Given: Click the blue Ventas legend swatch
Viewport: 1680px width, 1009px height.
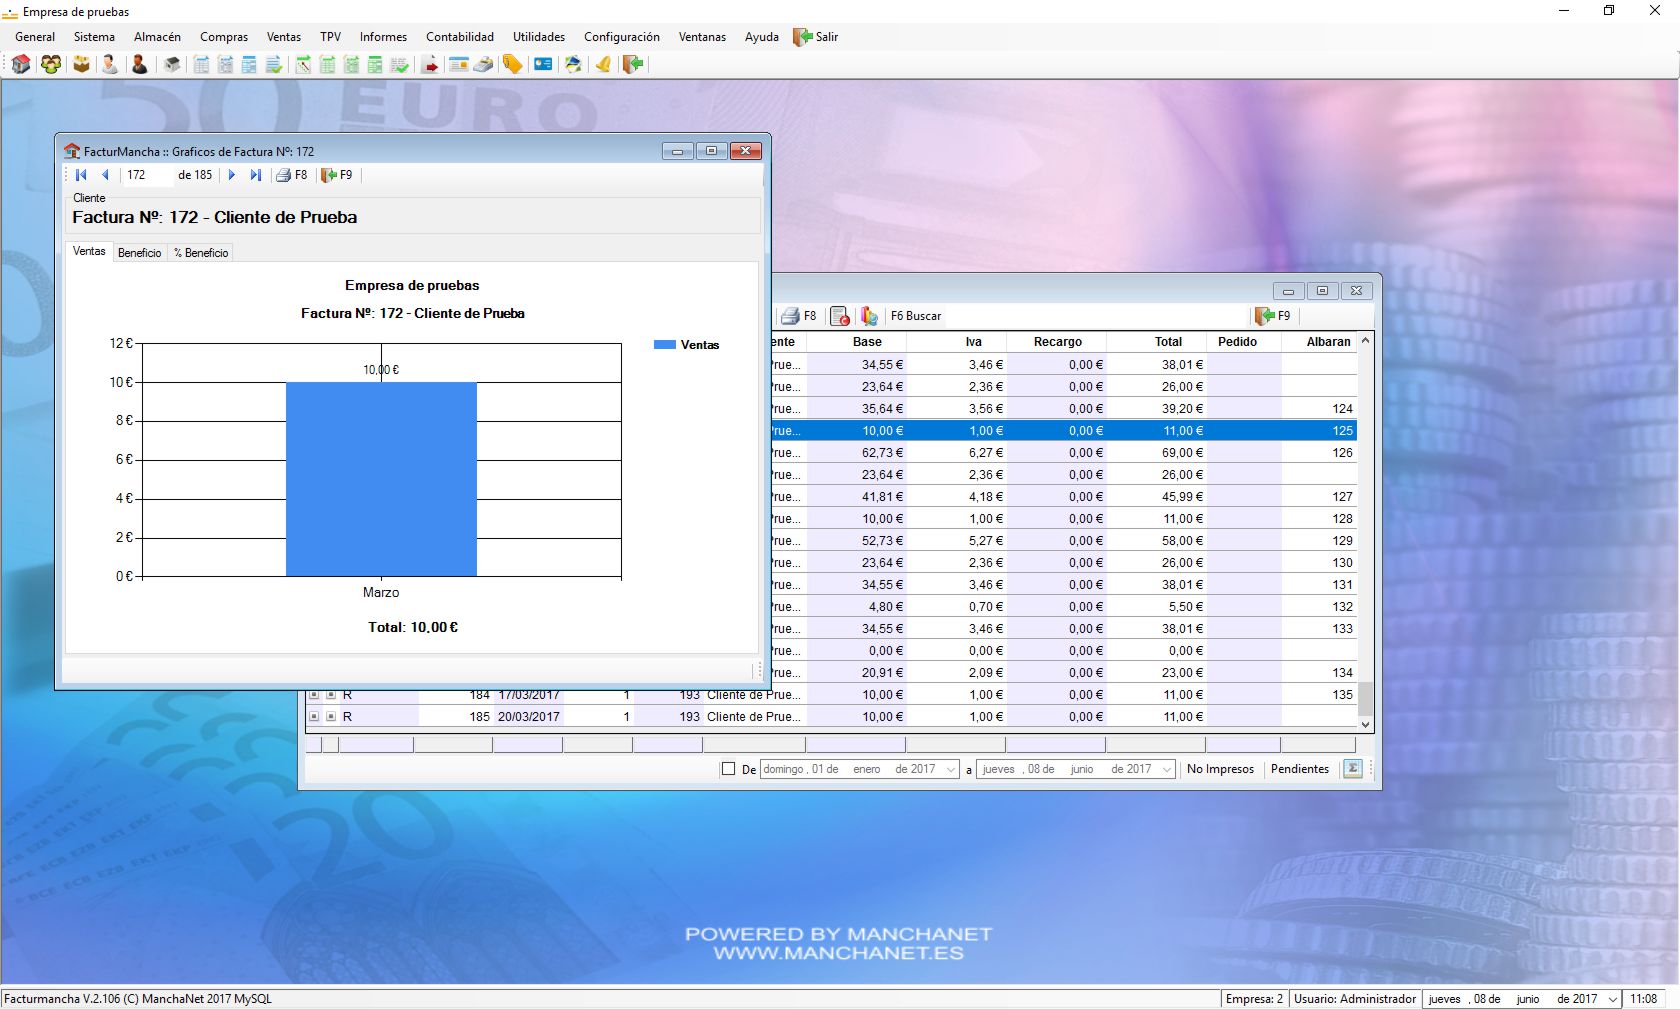Looking at the screenshot, I should click(x=664, y=345).
